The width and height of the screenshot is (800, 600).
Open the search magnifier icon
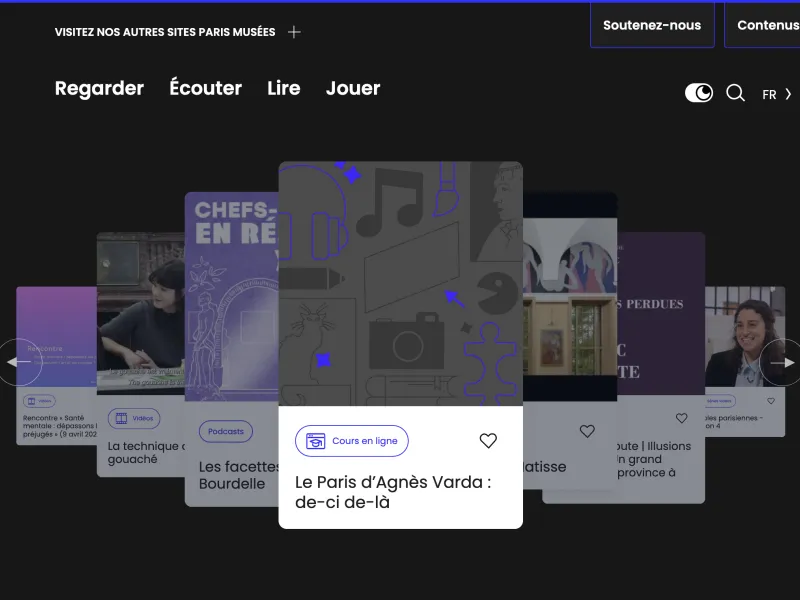pos(735,93)
